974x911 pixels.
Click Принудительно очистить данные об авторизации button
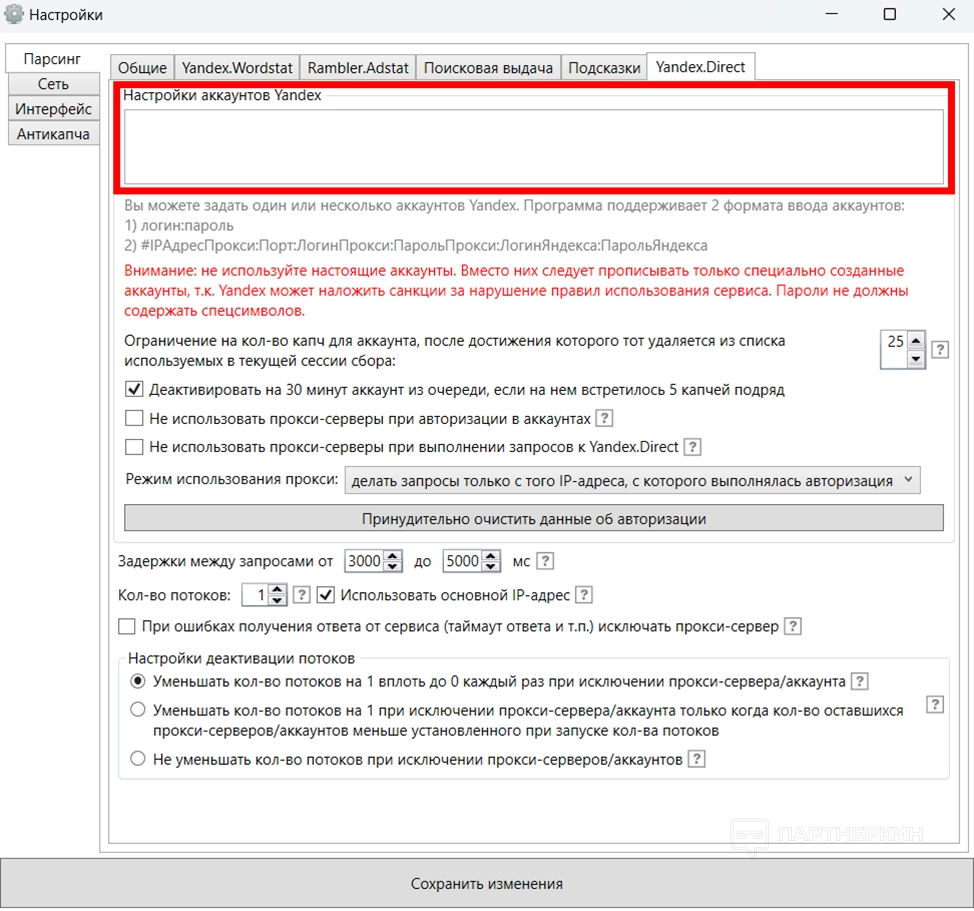click(x=534, y=518)
